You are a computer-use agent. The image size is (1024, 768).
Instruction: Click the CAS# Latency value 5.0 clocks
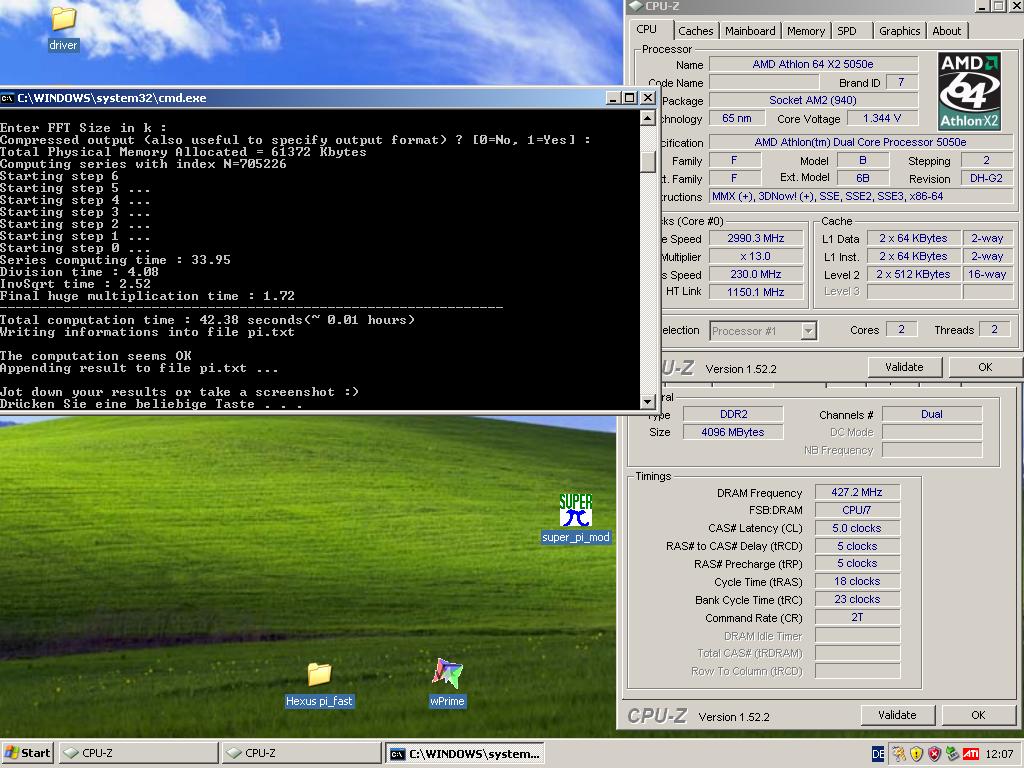pyautogui.click(x=857, y=528)
